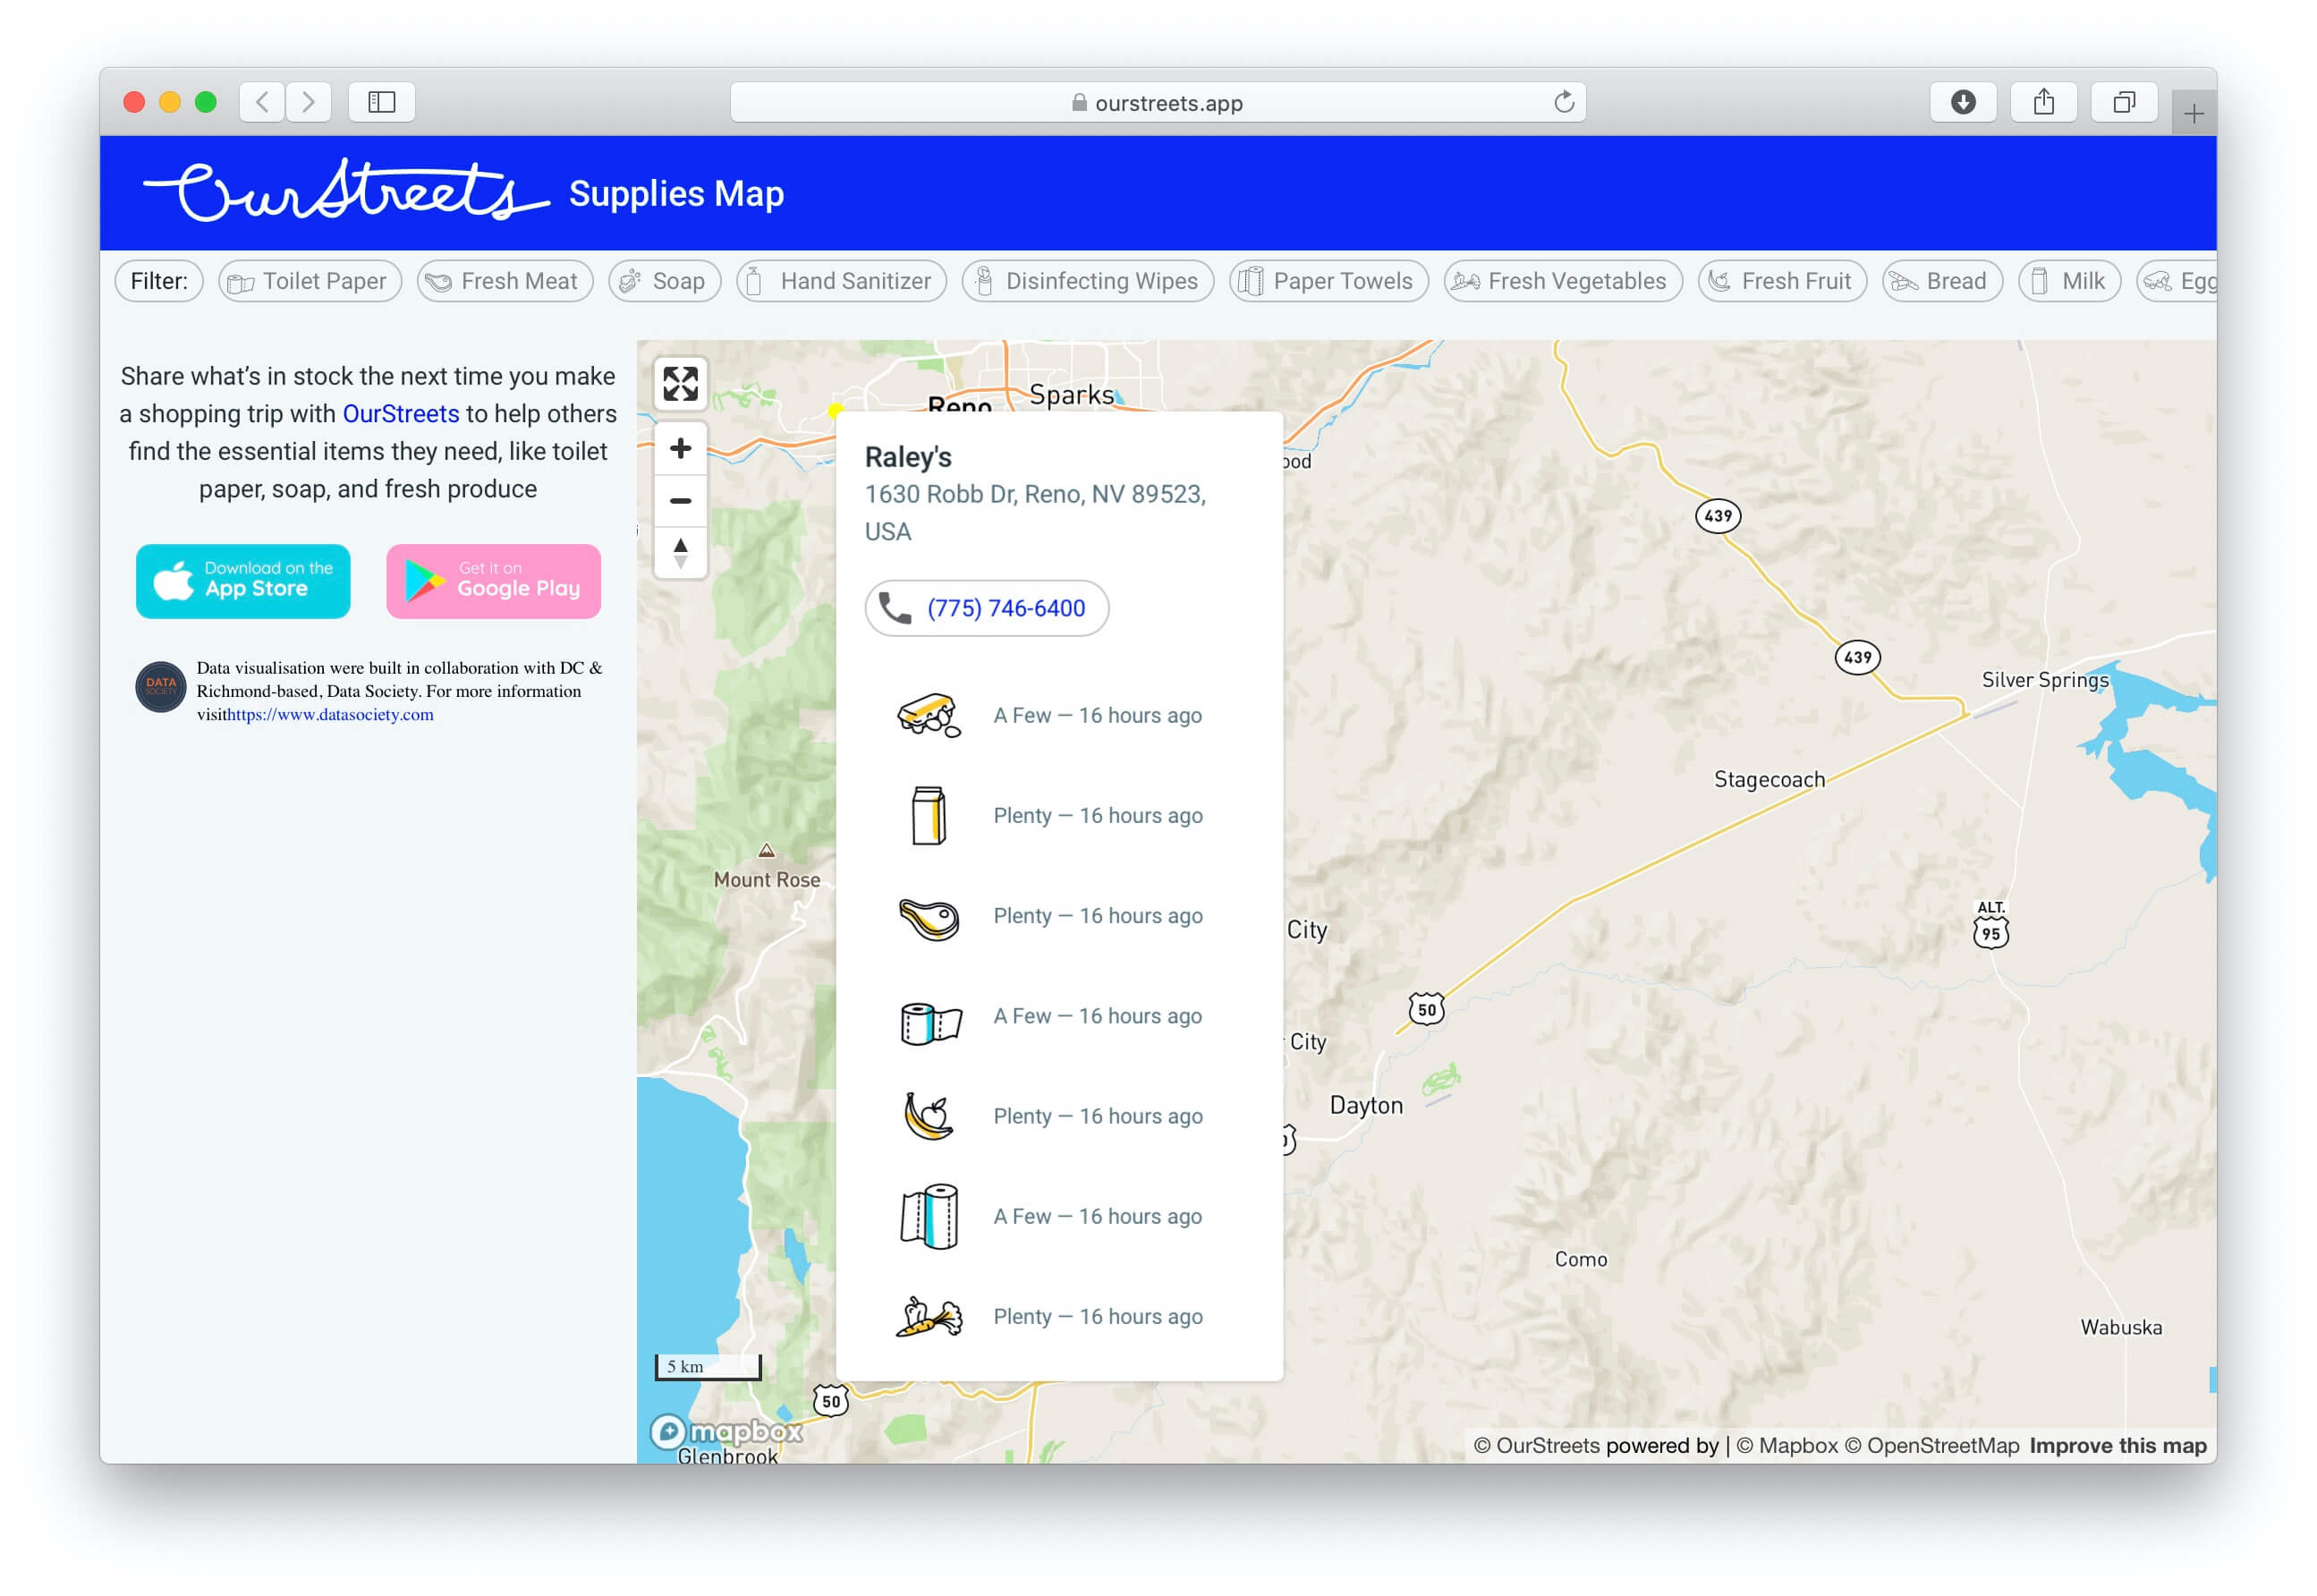Enable the Hand Sanitizer filter

tap(841, 281)
